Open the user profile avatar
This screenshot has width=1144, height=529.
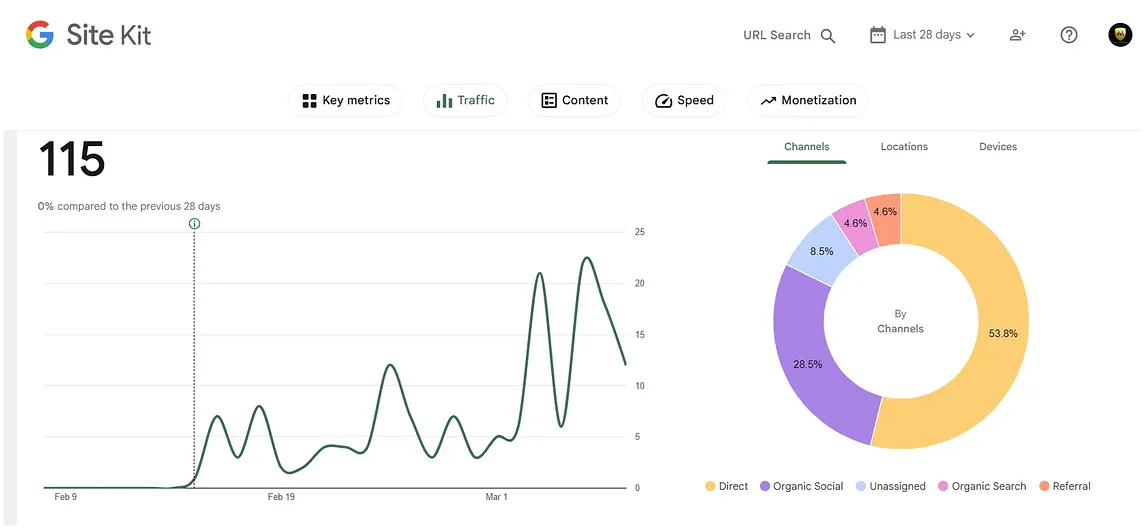tap(1120, 35)
